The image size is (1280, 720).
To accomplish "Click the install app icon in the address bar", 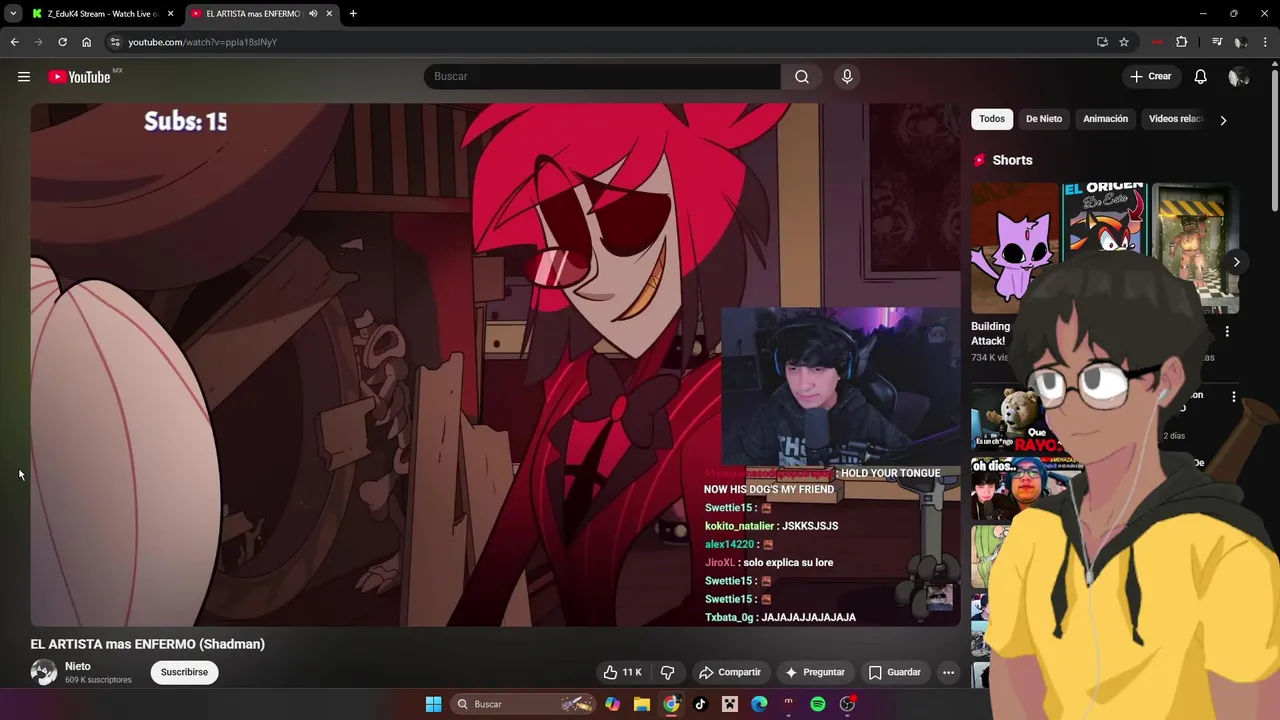I will pyautogui.click(x=1102, y=42).
